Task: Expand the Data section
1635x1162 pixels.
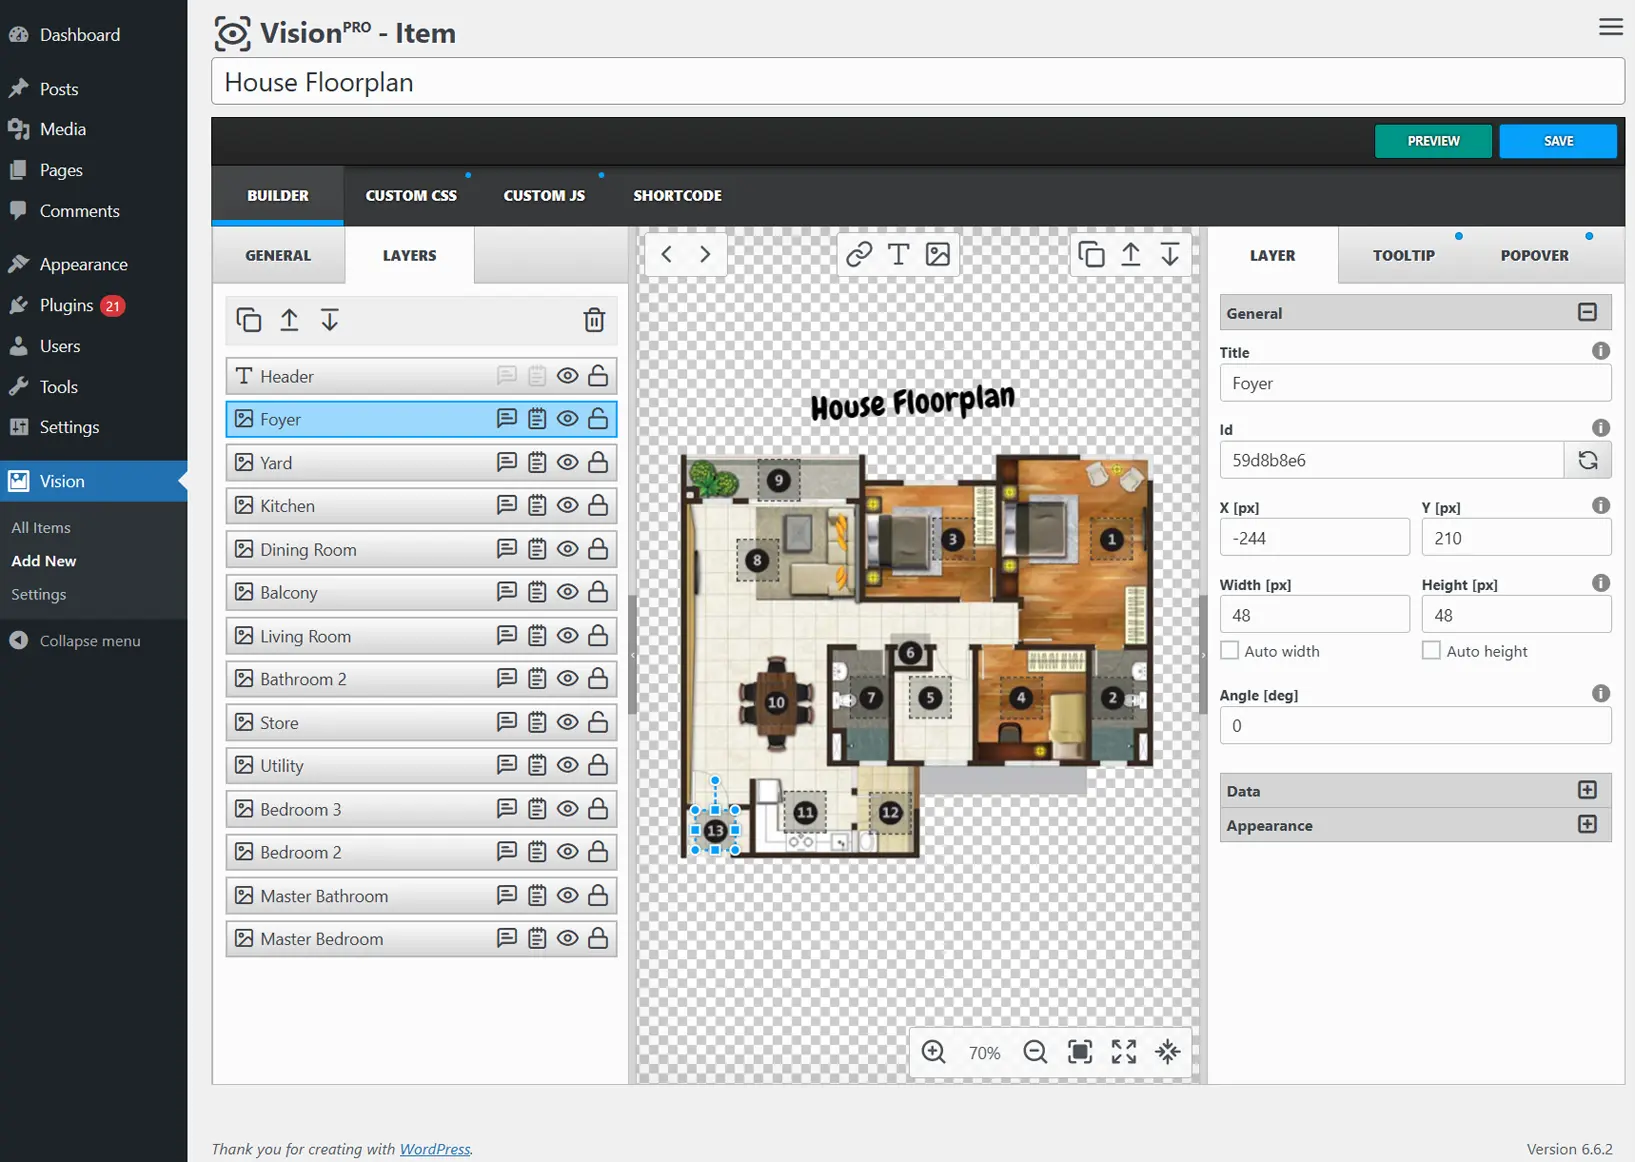Action: (1587, 789)
